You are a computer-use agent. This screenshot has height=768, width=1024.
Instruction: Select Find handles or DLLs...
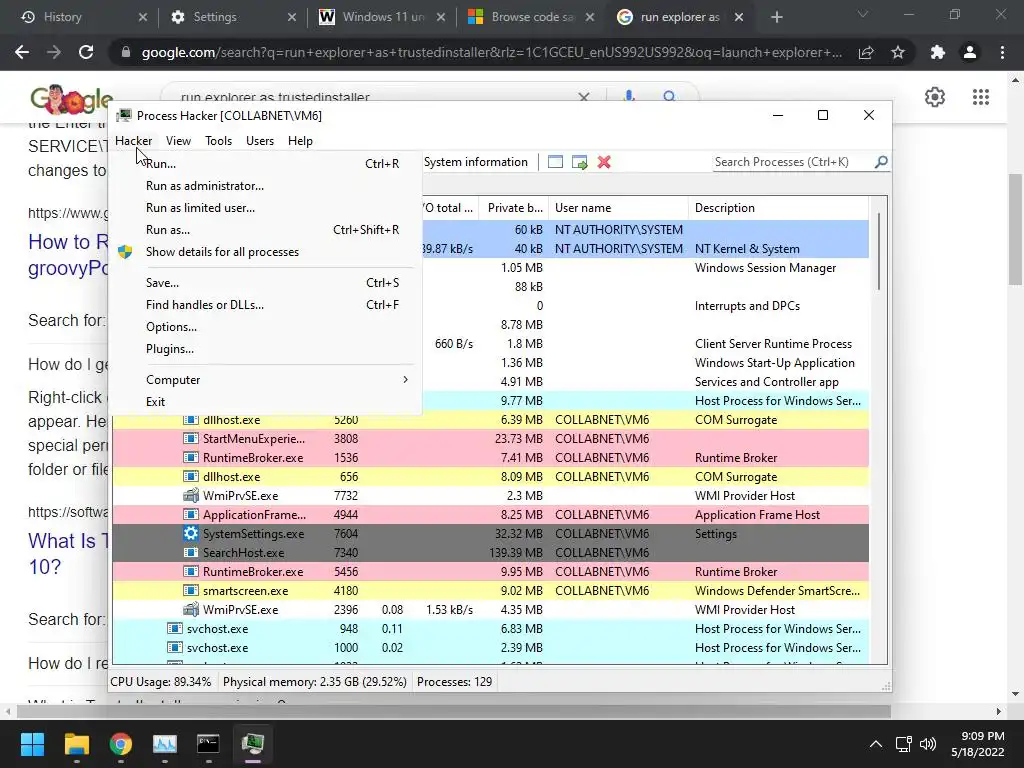click(x=264, y=305)
